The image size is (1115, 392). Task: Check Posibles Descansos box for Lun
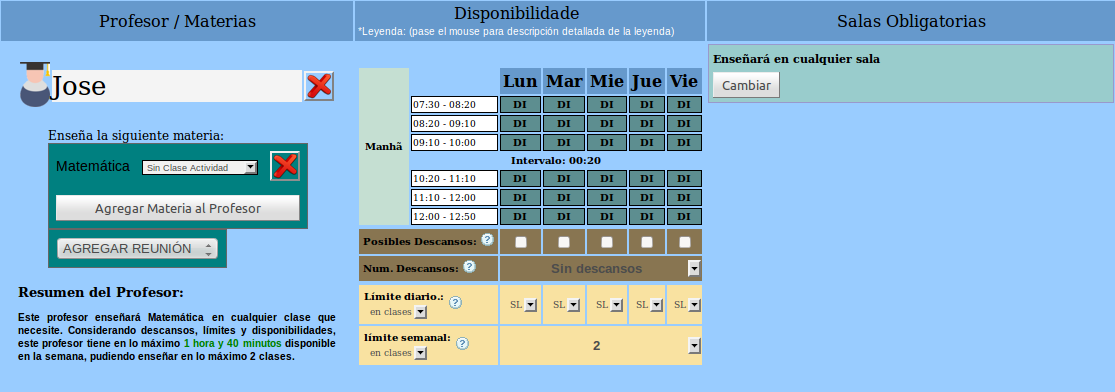pos(521,243)
